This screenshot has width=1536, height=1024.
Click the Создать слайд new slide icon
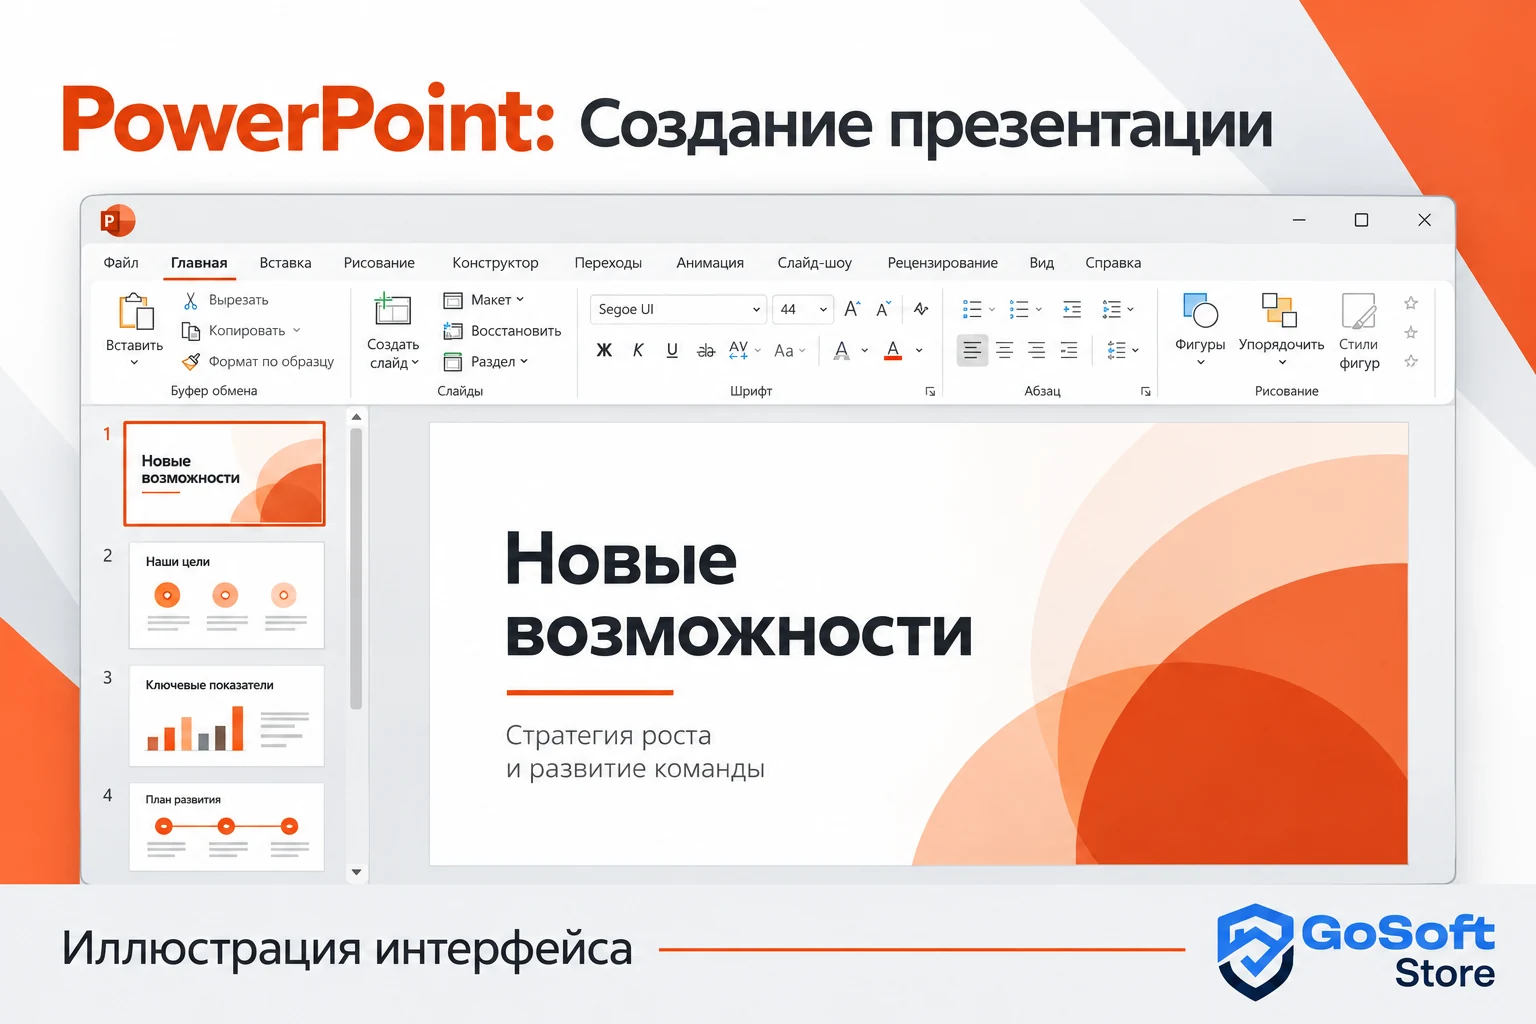(392, 310)
